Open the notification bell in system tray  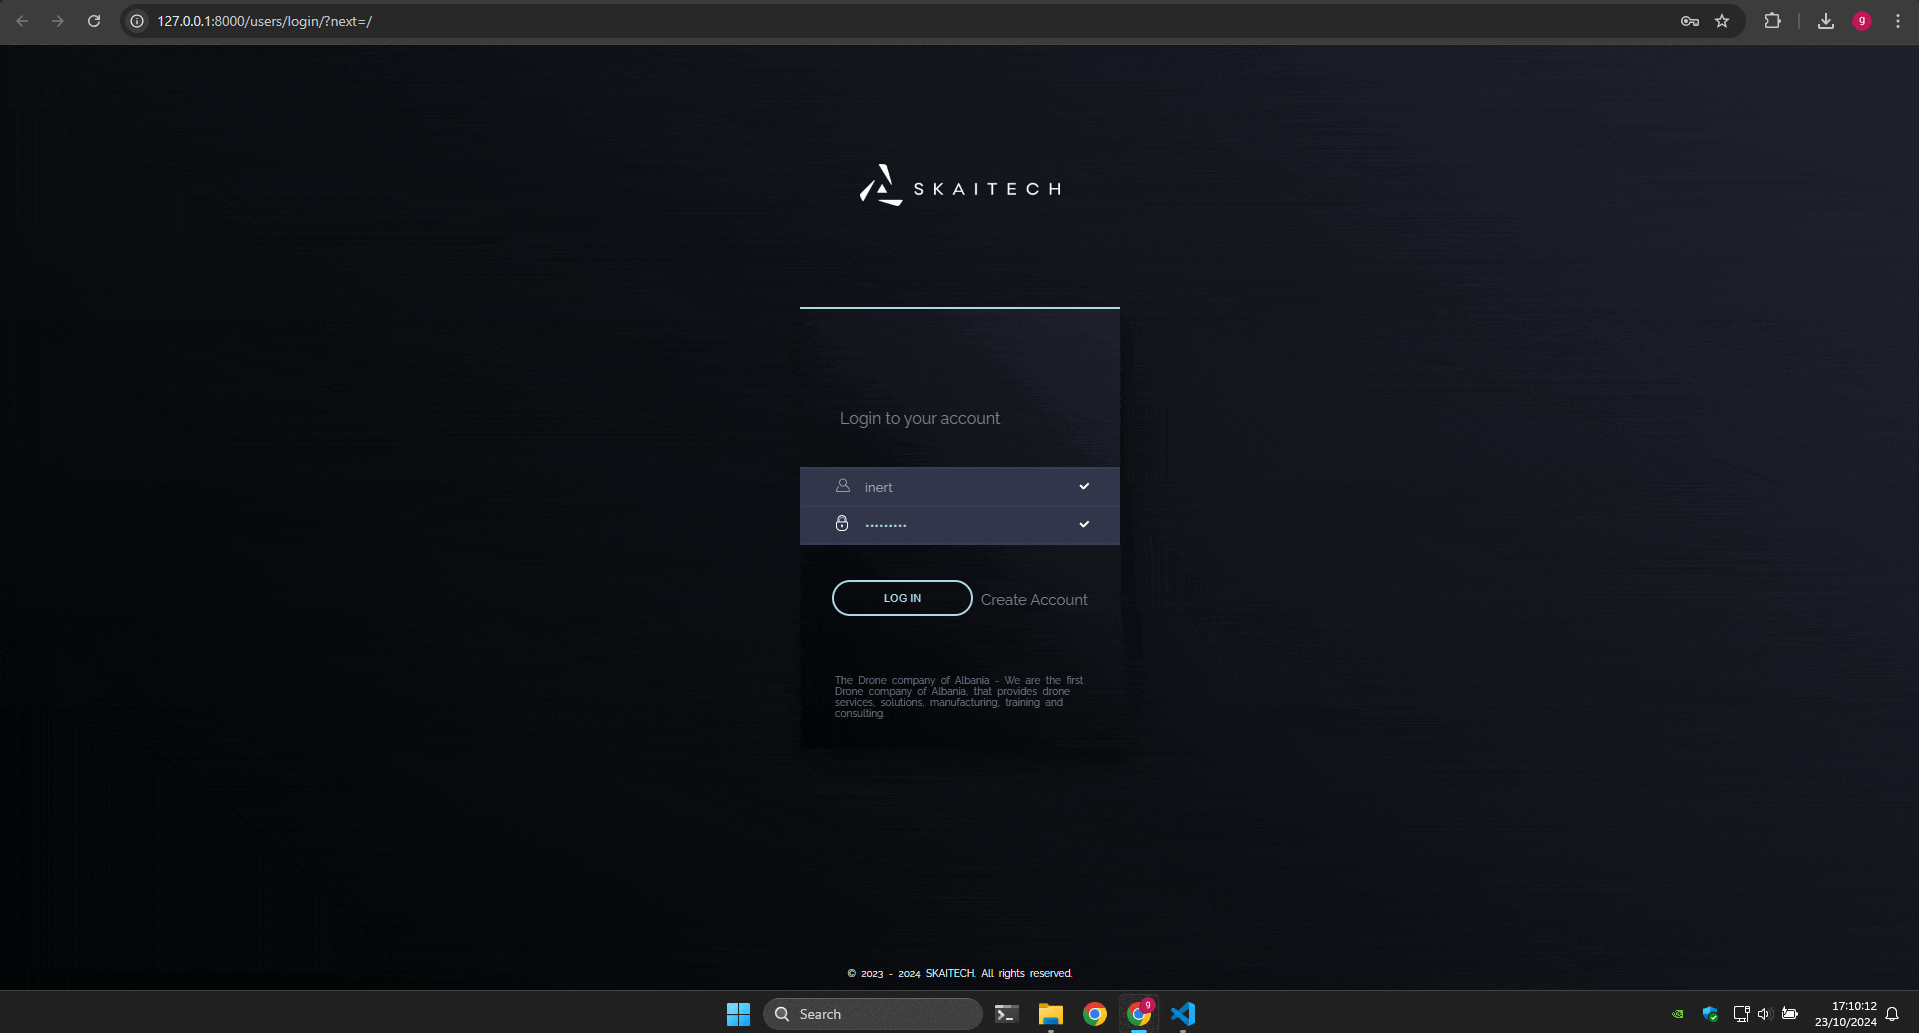click(1892, 1014)
